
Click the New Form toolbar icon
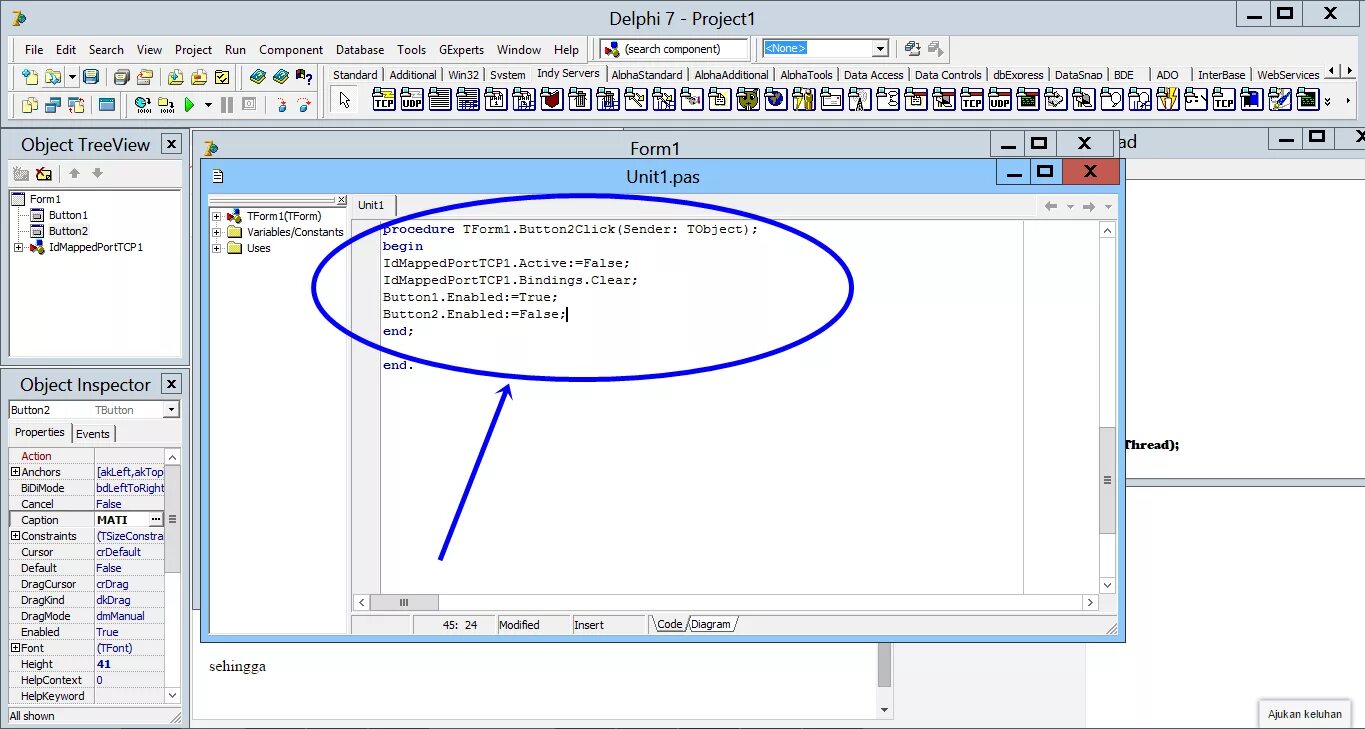(107, 104)
